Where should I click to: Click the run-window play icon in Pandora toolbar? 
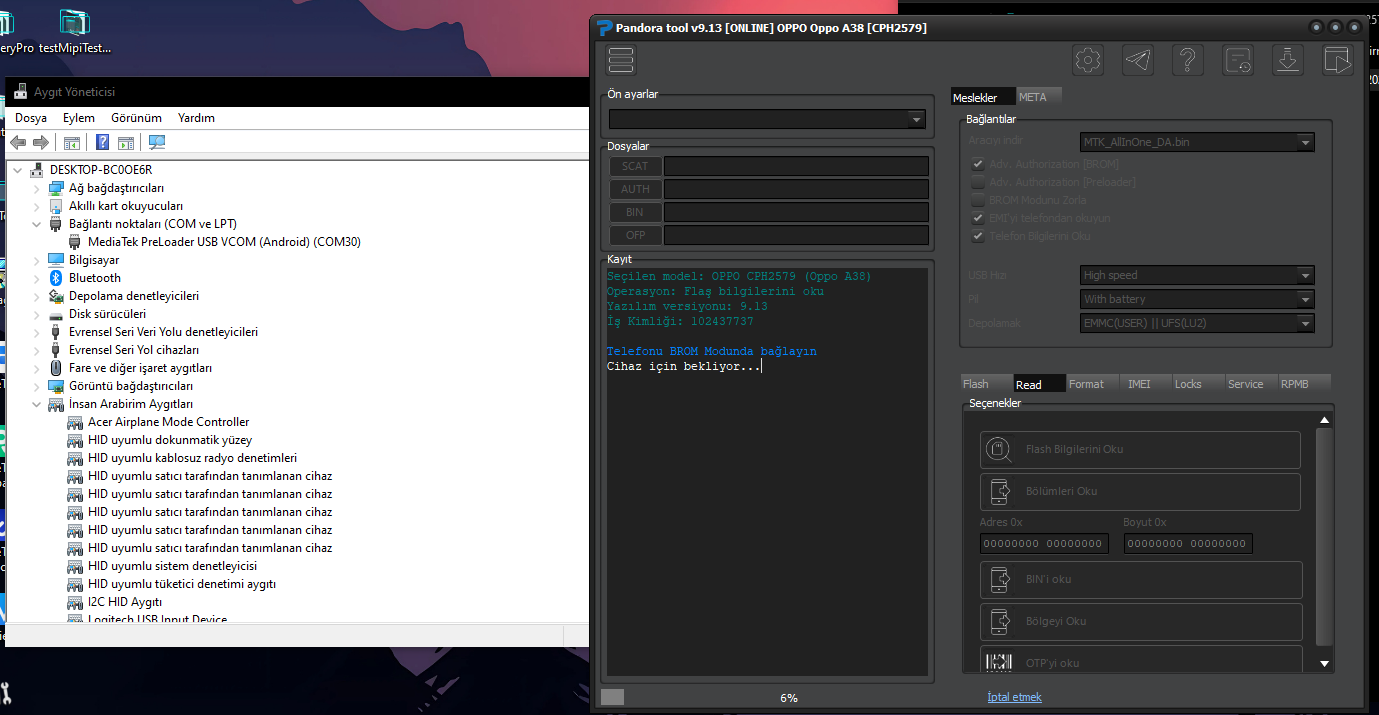pos(1337,60)
